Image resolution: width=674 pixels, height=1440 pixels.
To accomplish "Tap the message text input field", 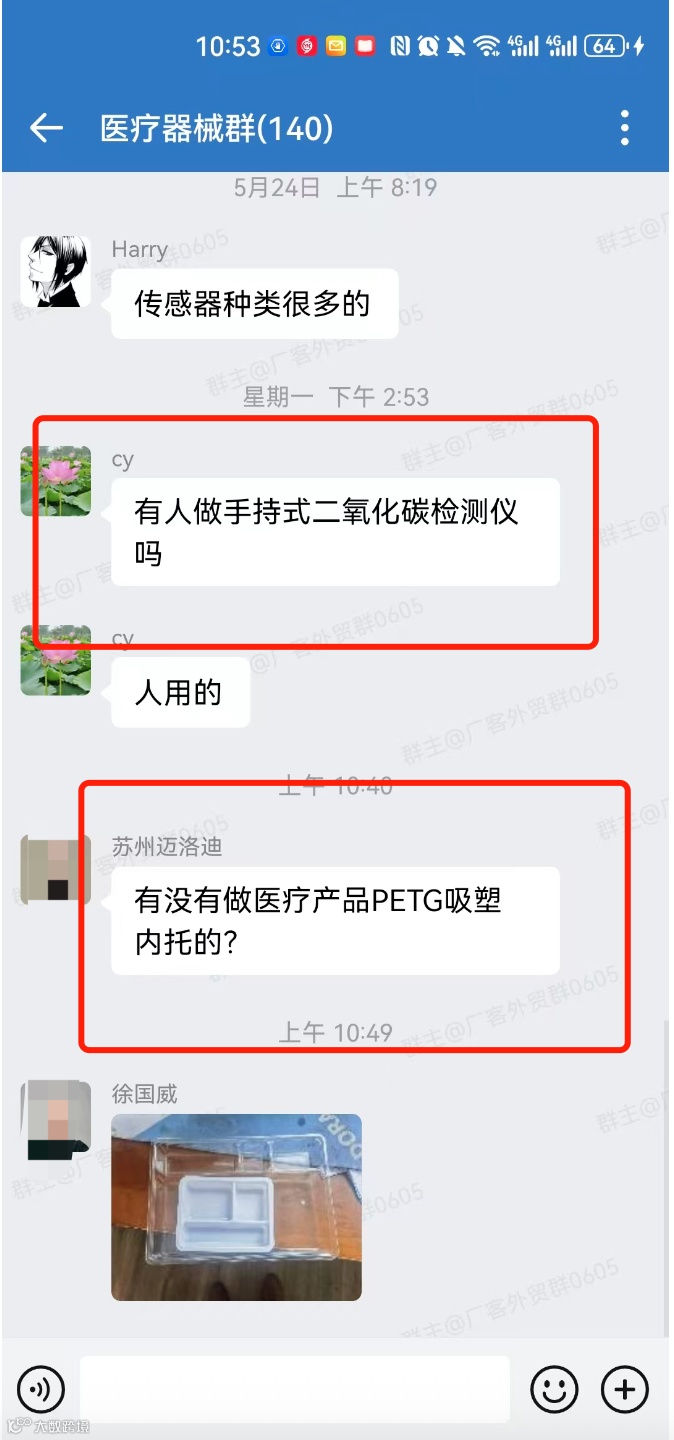I will point(295,1389).
